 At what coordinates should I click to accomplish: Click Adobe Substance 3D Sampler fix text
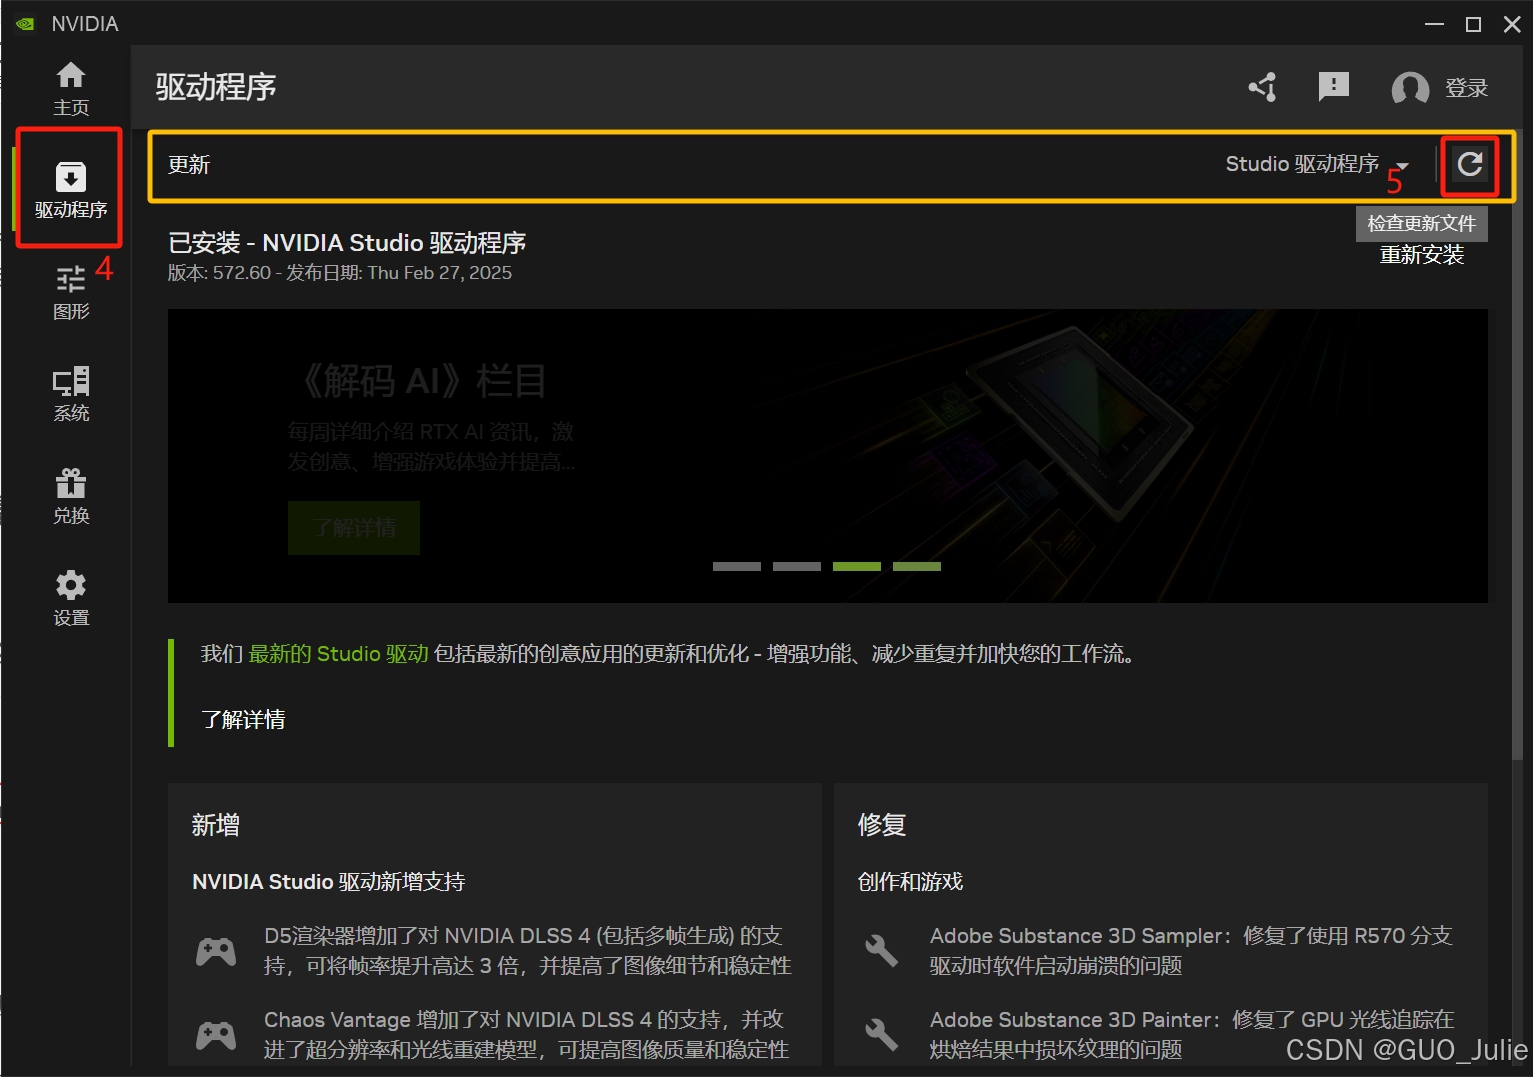pyautogui.click(x=1191, y=951)
